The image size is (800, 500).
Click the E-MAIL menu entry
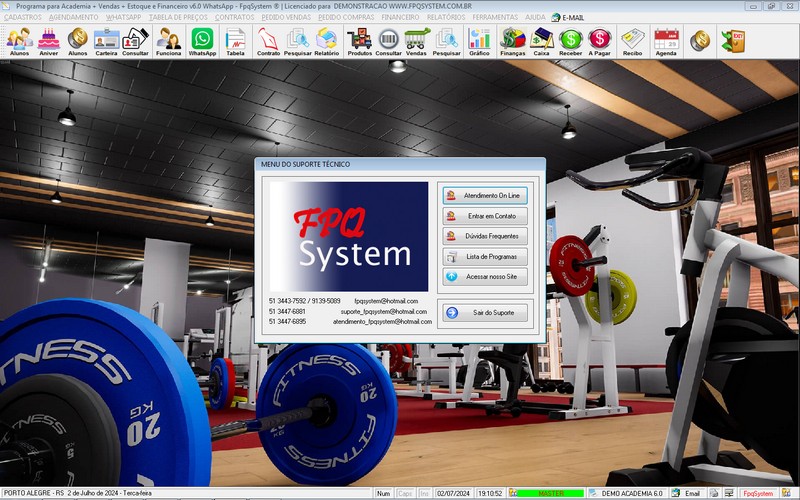[568, 17]
